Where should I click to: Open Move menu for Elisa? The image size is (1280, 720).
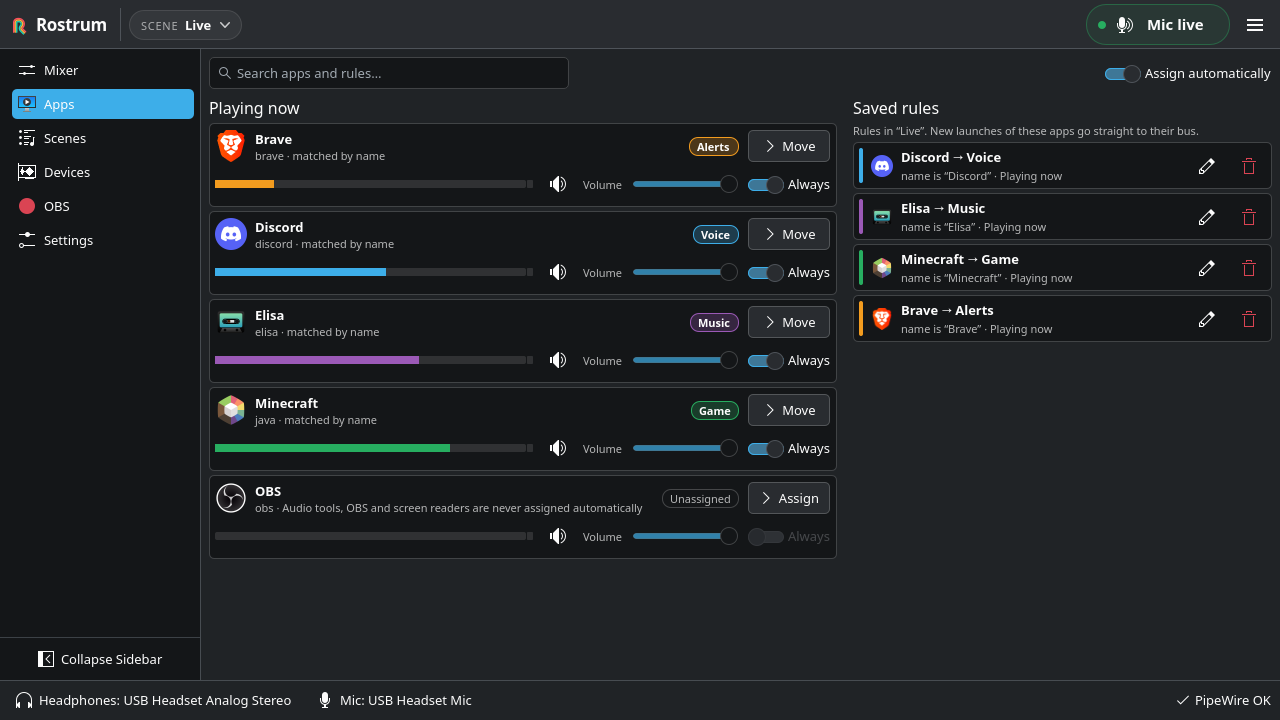point(789,322)
